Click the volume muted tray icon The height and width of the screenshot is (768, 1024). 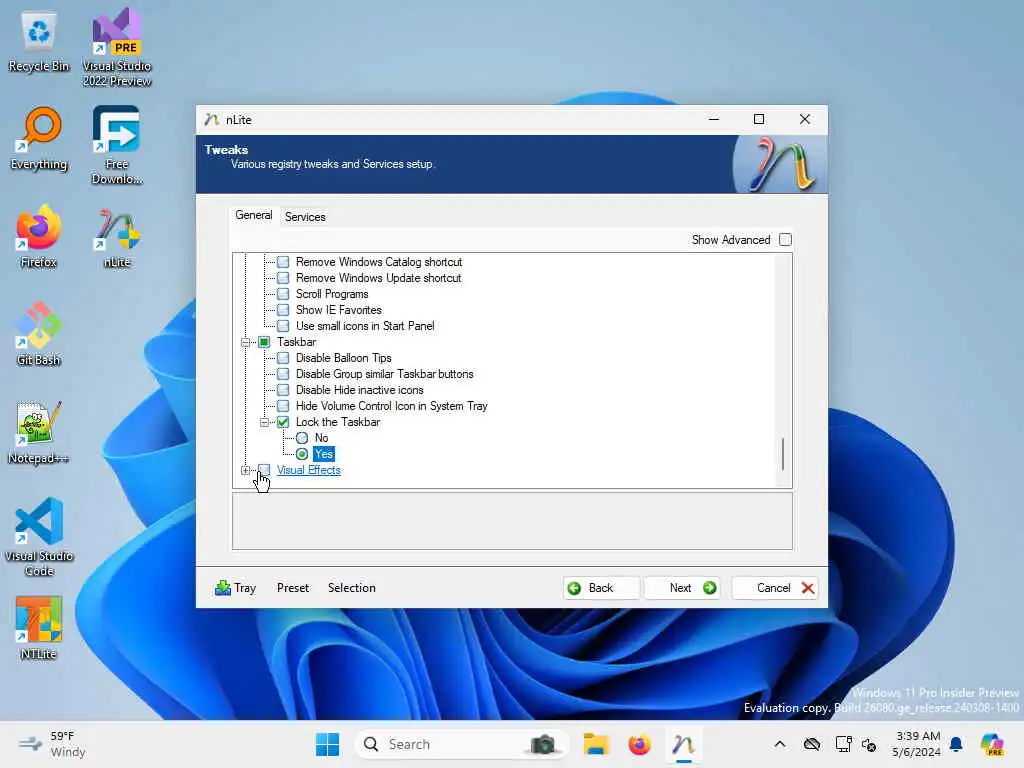[x=869, y=744]
